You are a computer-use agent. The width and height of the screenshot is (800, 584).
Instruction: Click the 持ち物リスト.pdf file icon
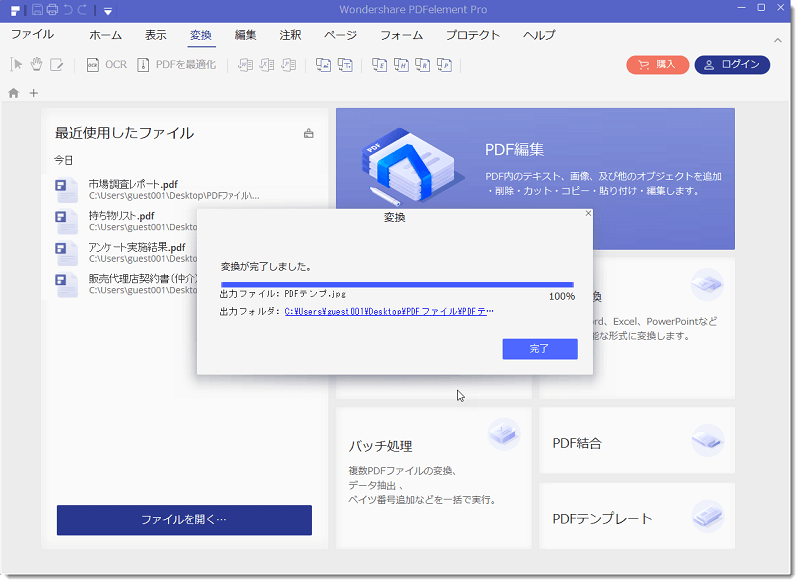coord(66,221)
